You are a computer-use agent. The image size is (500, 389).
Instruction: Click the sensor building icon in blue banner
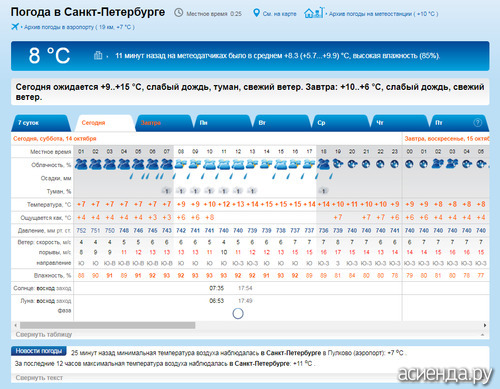[x=98, y=55]
